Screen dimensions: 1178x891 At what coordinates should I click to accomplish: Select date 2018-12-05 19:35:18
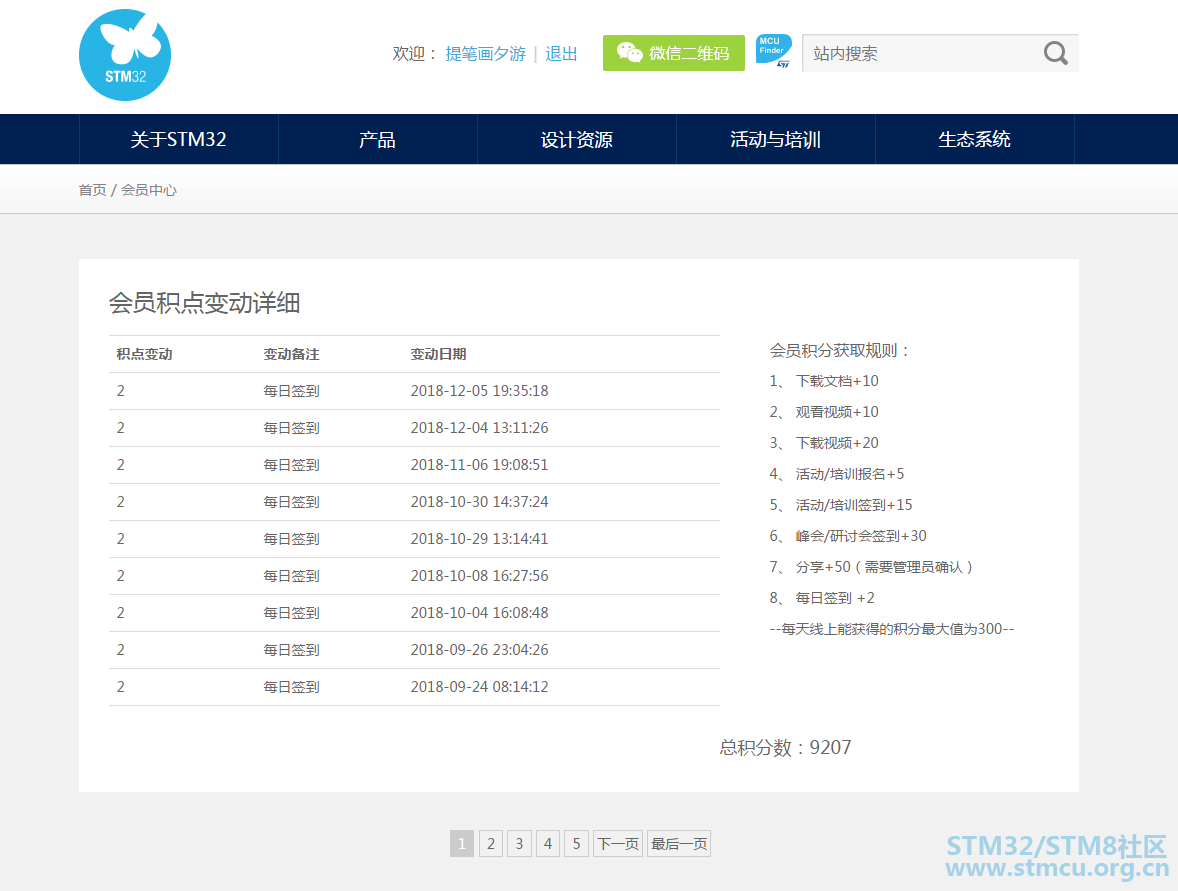479,391
